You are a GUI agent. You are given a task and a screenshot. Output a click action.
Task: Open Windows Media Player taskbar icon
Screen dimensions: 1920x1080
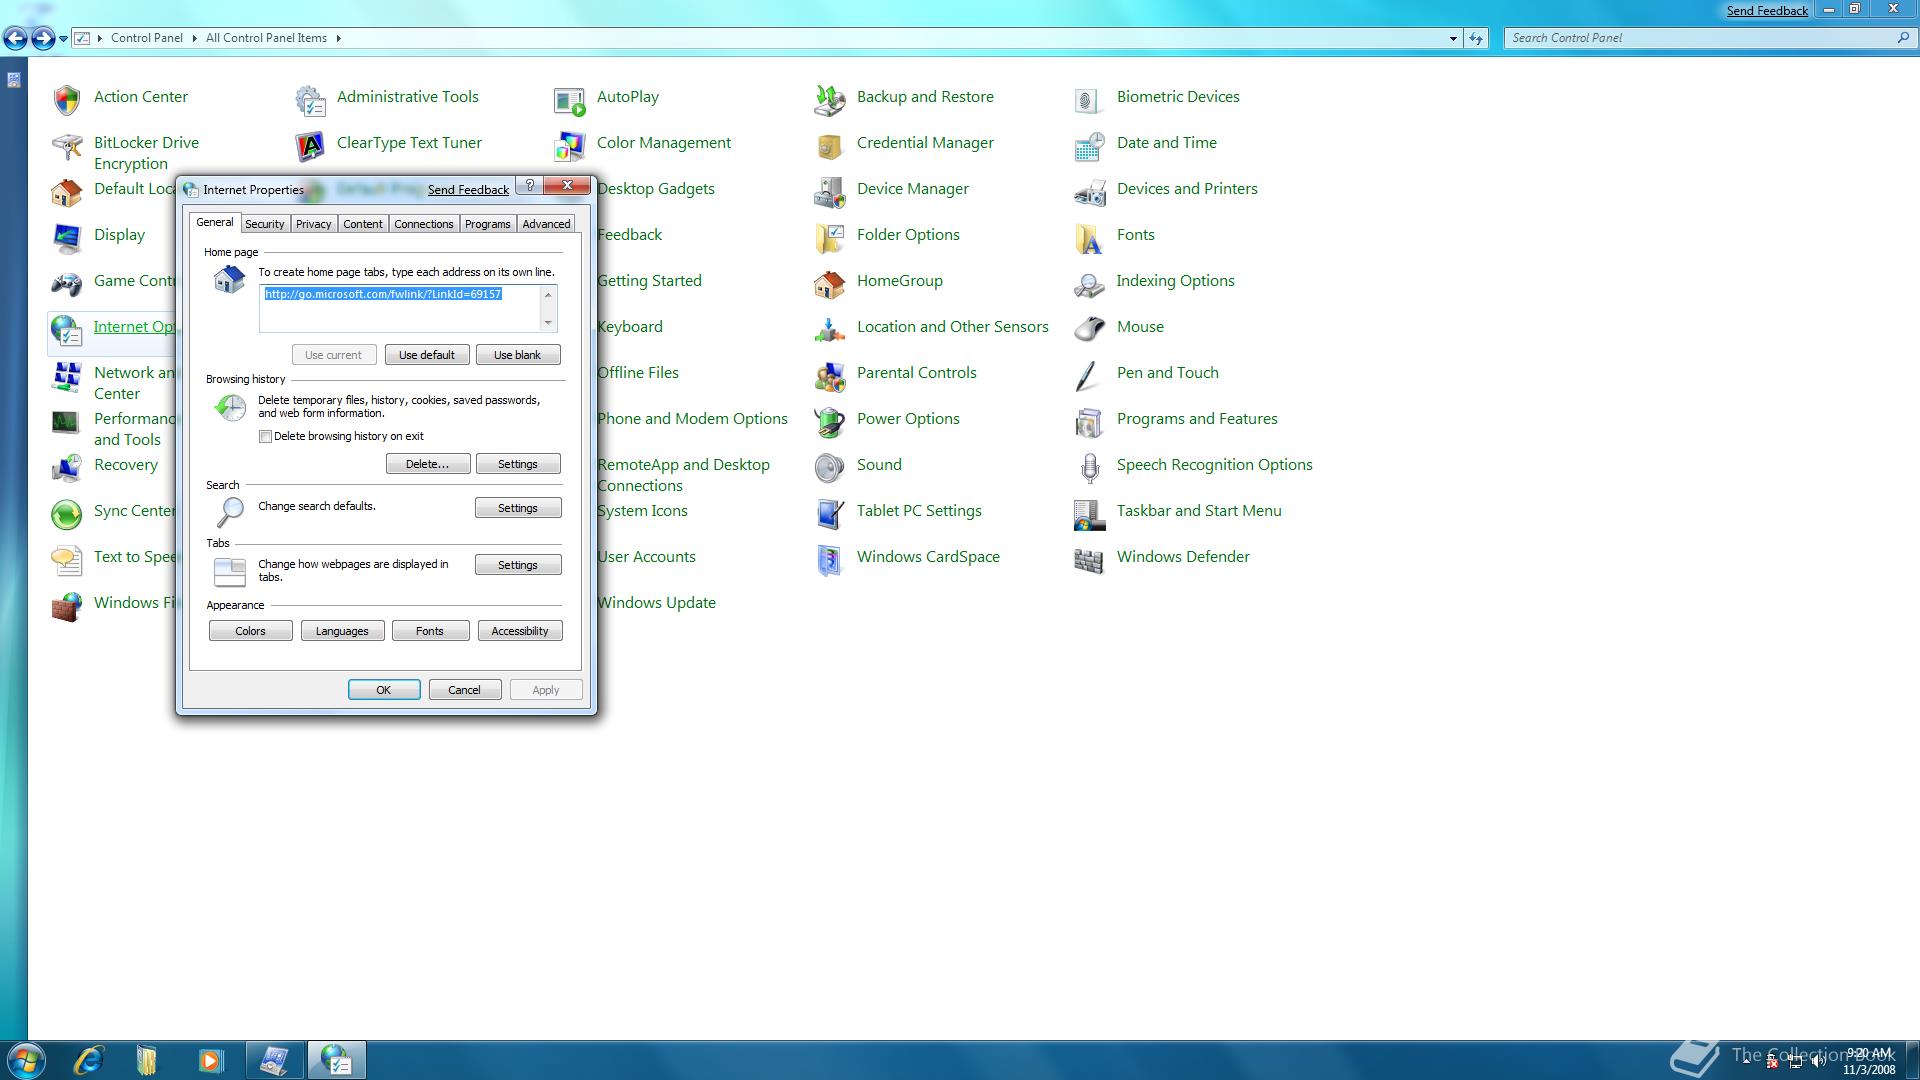pyautogui.click(x=210, y=1060)
